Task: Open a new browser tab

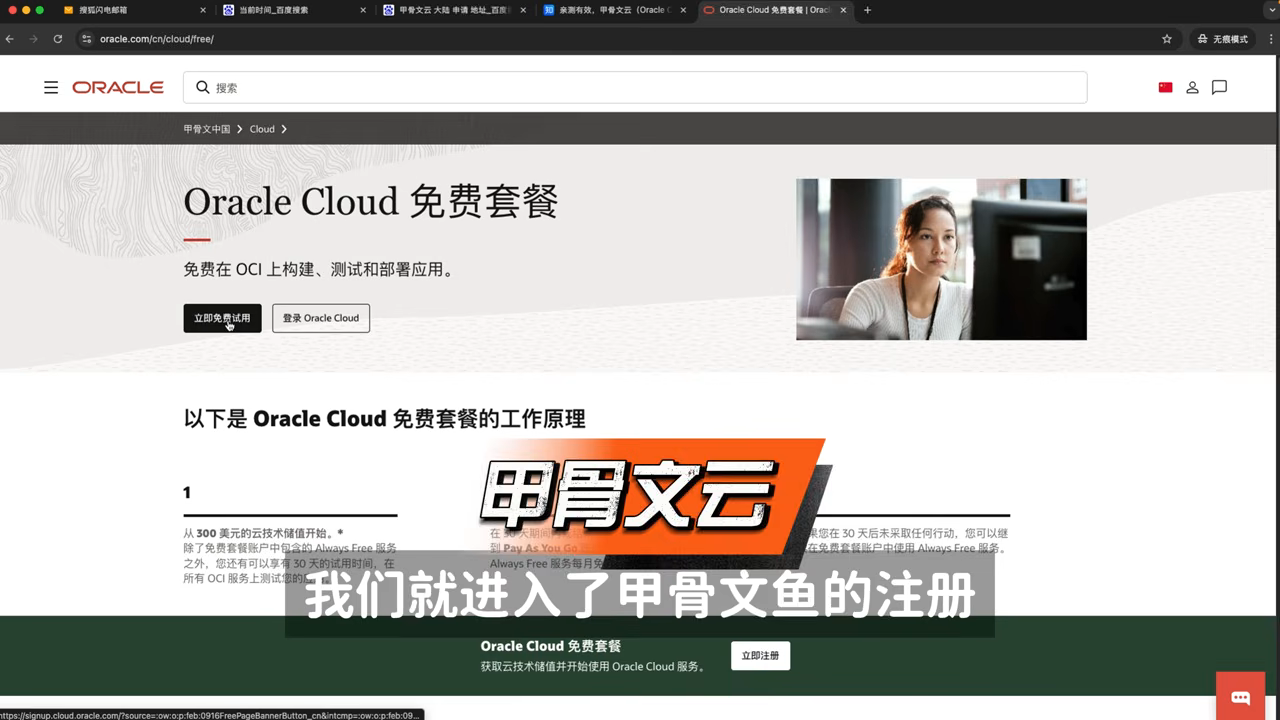Action: click(867, 10)
